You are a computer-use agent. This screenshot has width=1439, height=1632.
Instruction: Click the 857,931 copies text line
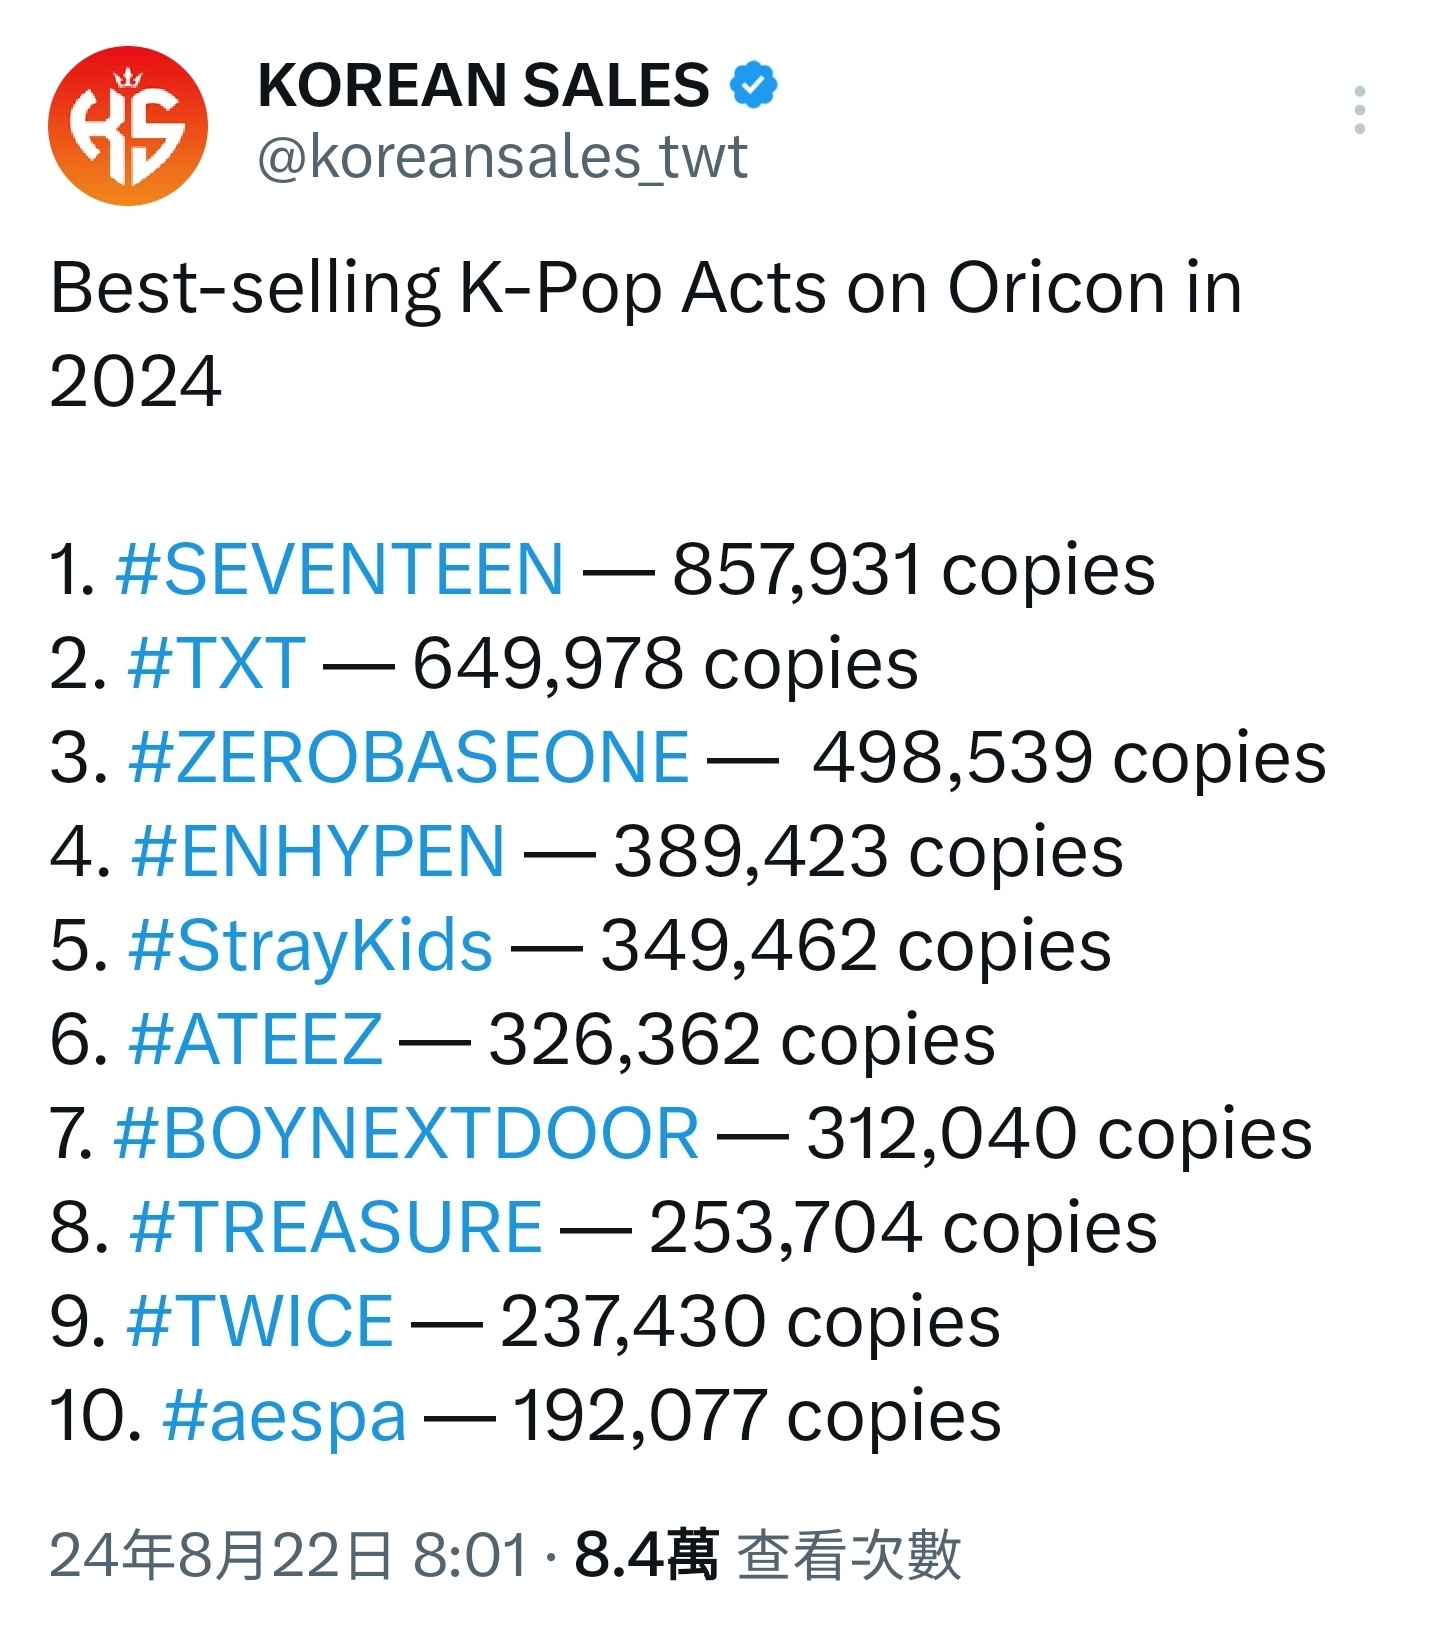(x=913, y=570)
